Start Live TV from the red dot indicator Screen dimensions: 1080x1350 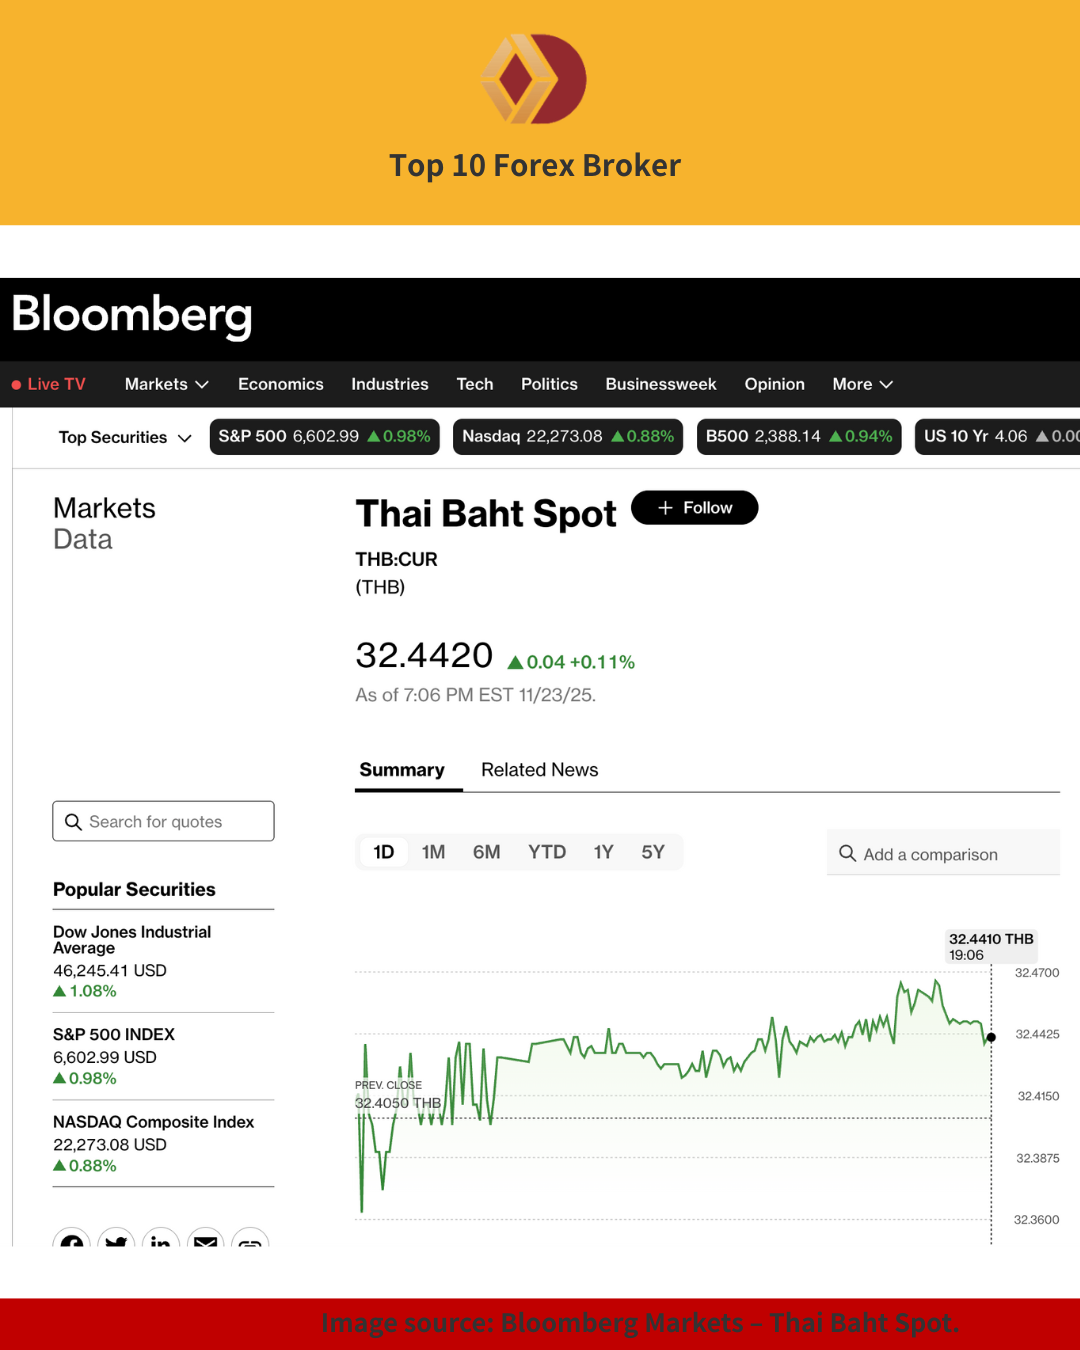(15, 384)
